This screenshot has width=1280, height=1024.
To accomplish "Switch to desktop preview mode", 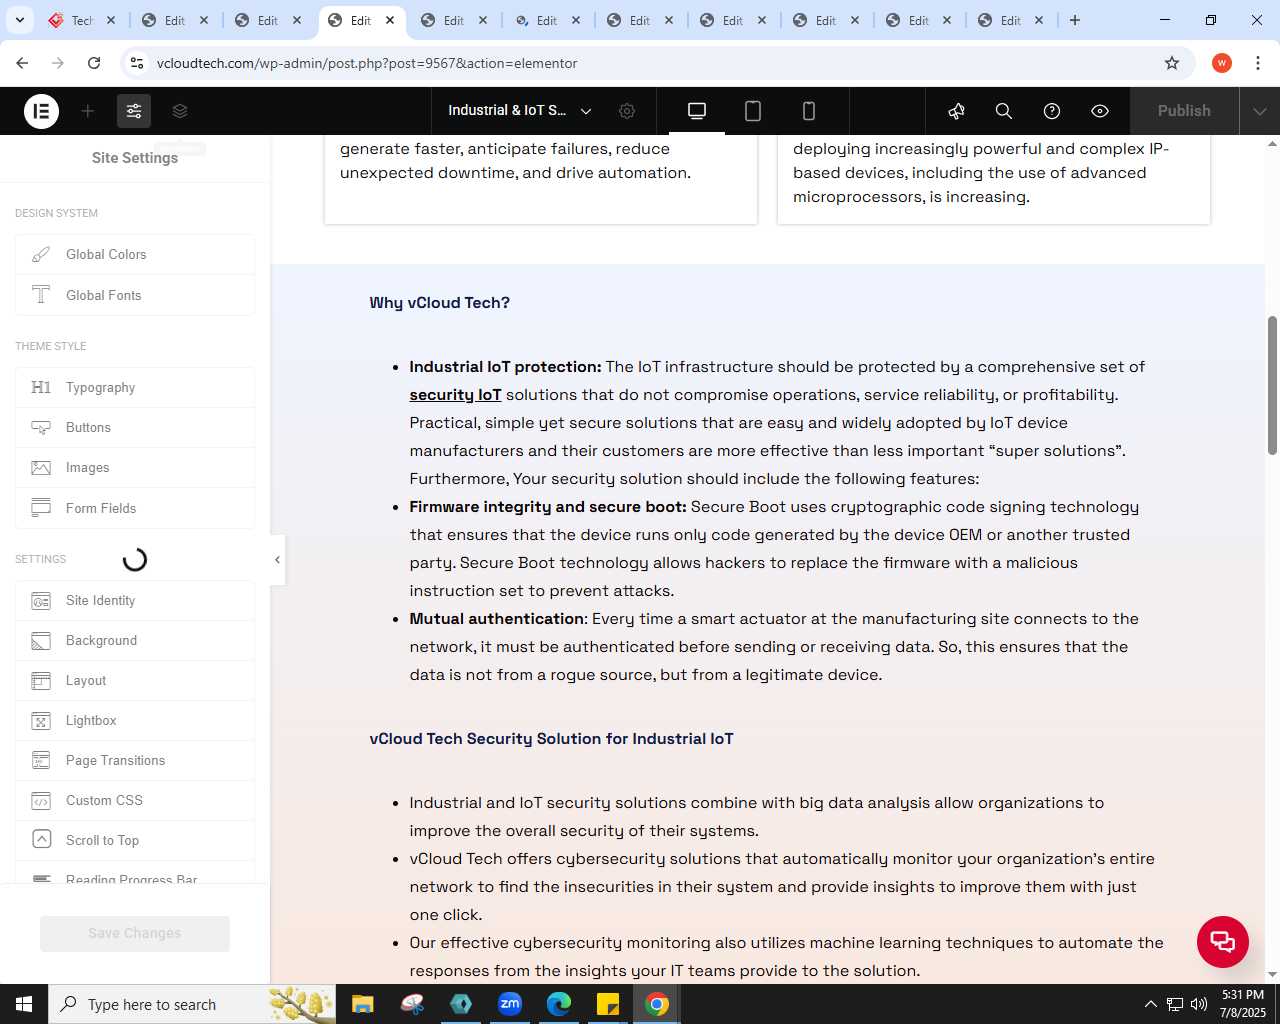I will click(x=697, y=111).
